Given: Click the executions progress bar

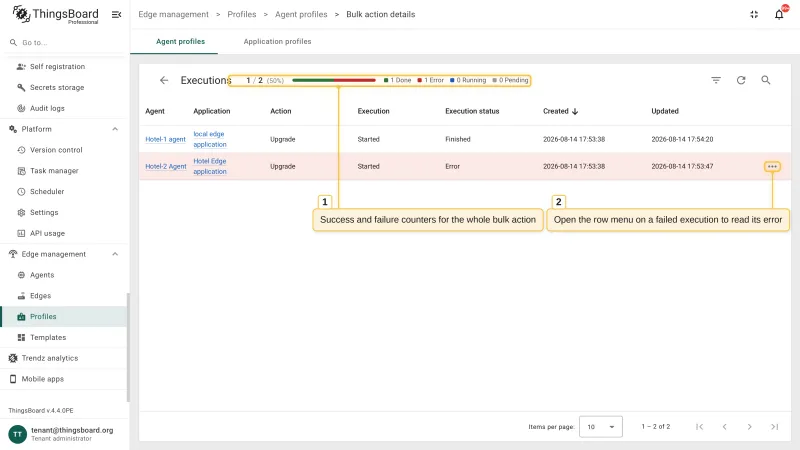Looking at the screenshot, I should point(334,80).
